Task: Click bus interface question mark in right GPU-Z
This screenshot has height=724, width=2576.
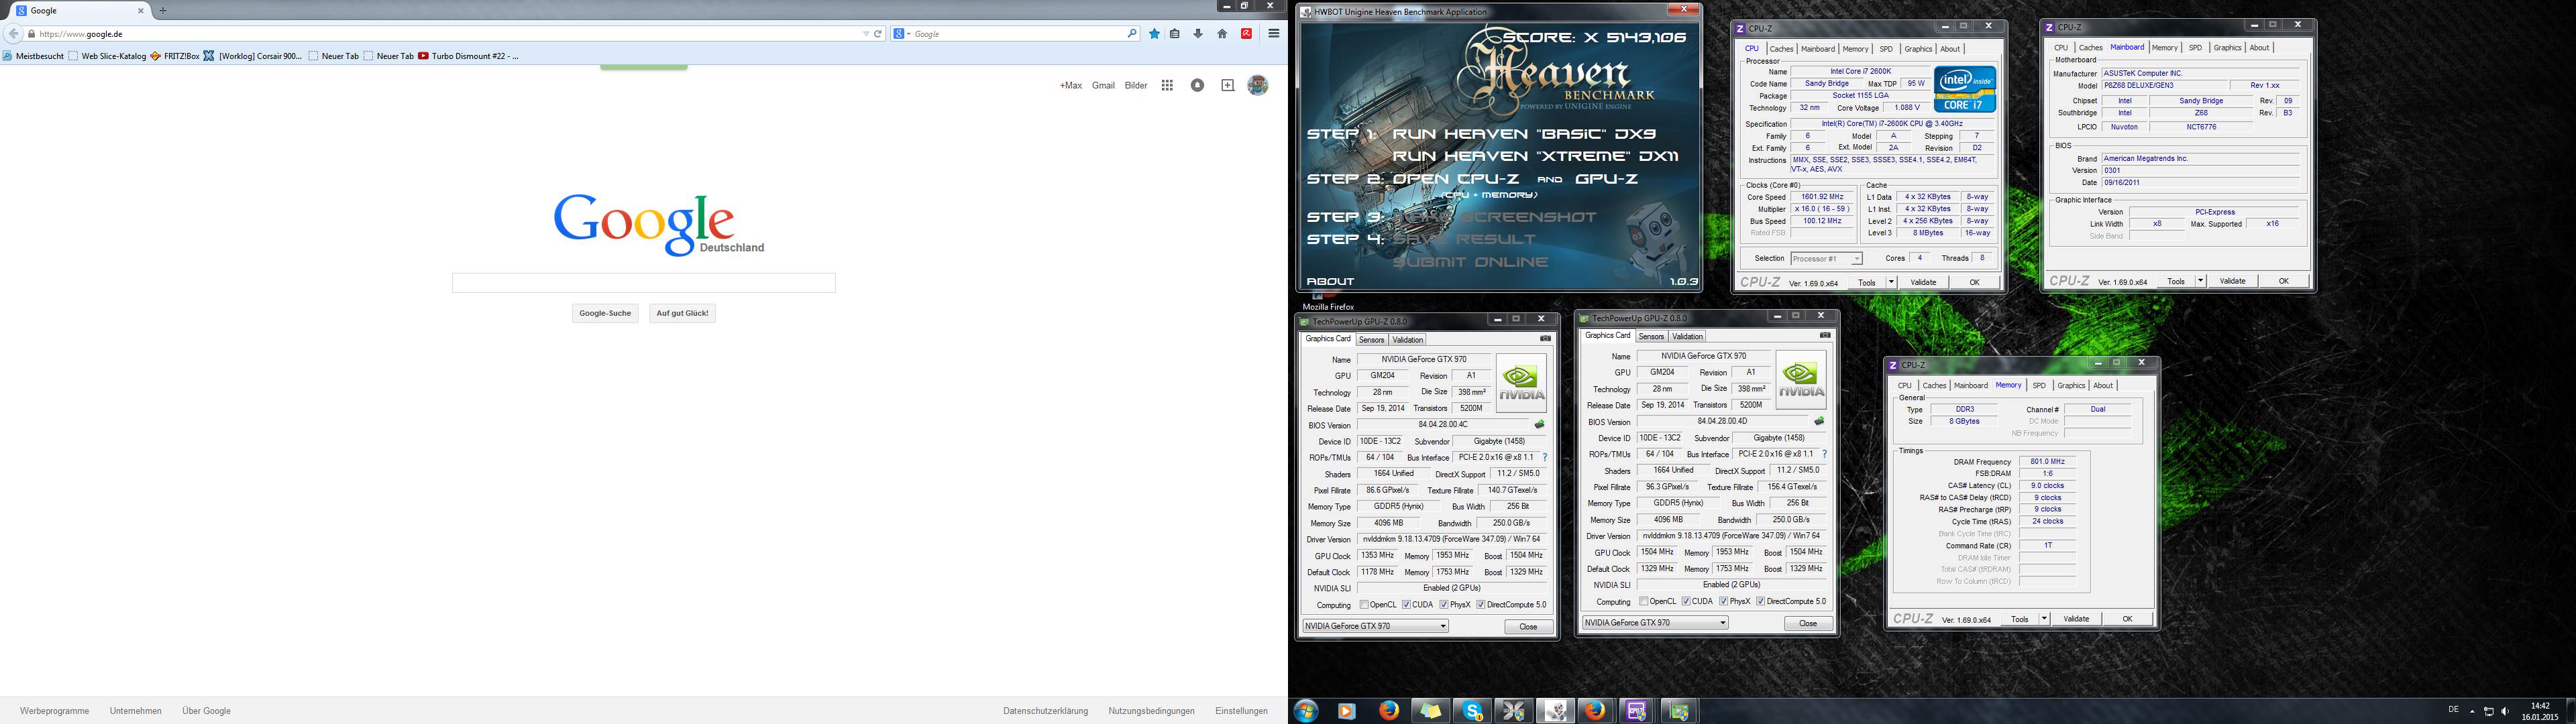Action: point(1825,455)
